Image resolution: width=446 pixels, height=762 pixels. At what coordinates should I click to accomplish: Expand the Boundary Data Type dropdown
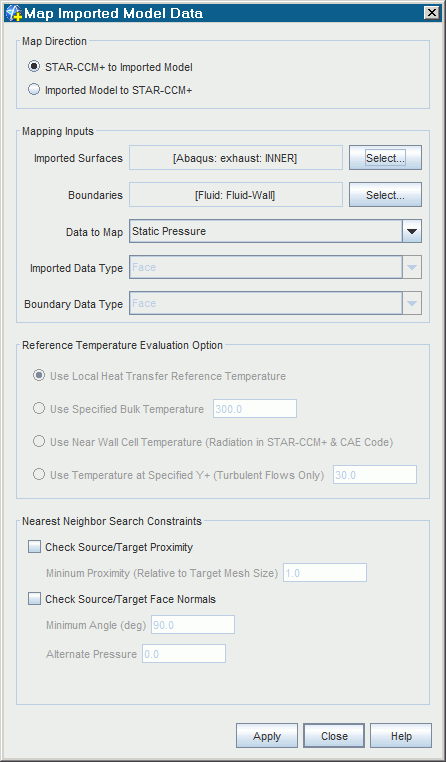pyautogui.click(x=412, y=304)
